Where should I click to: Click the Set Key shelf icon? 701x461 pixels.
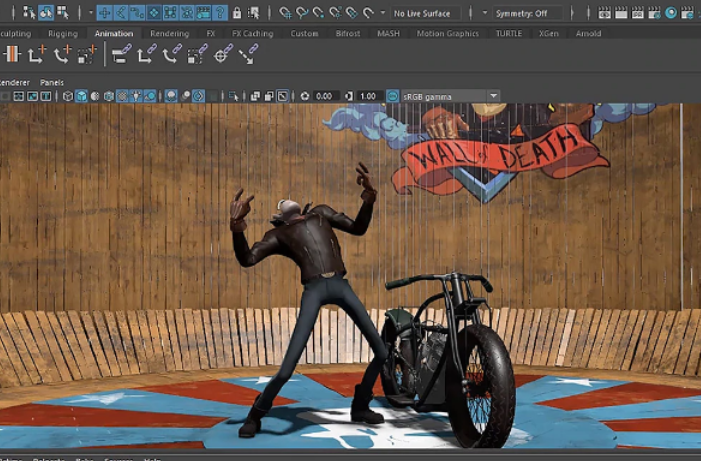pos(13,54)
